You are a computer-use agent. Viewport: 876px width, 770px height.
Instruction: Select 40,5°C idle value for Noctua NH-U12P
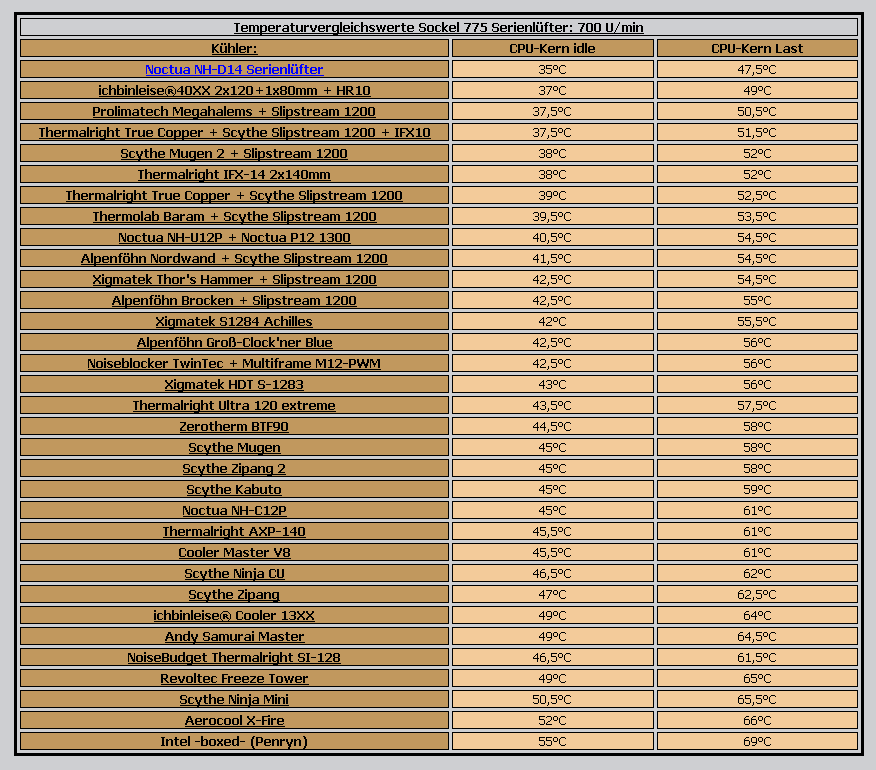tap(552, 237)
